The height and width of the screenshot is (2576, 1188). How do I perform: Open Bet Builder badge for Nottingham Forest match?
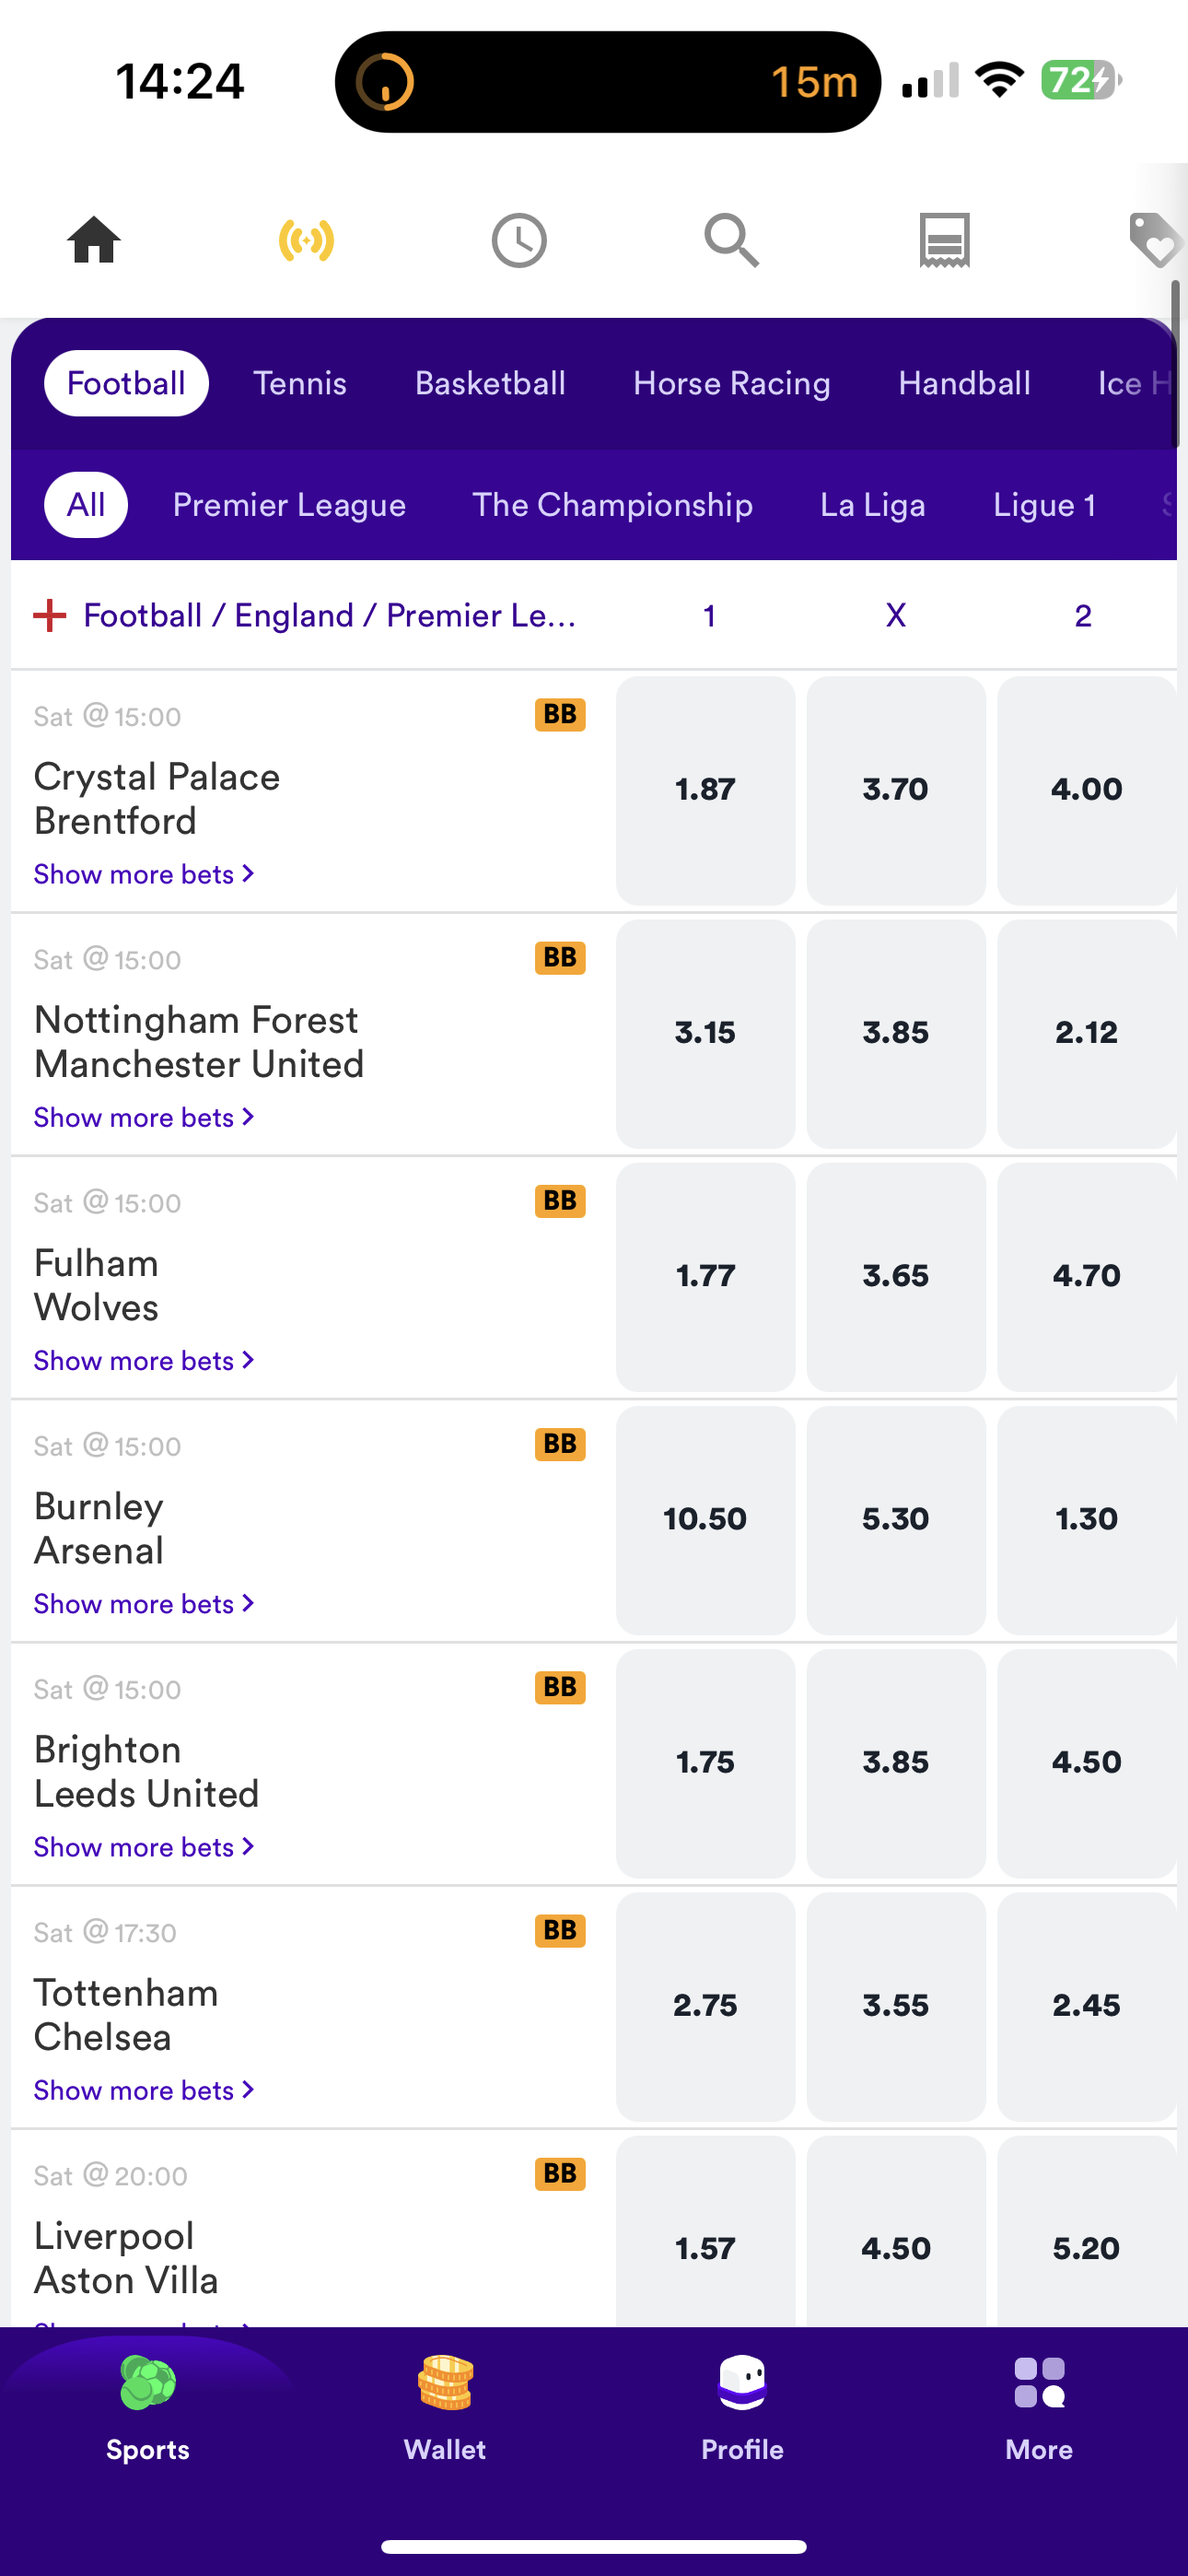560,958
